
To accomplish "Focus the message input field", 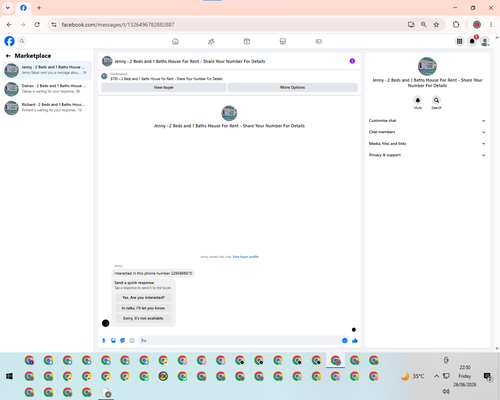I will (240, 340).
